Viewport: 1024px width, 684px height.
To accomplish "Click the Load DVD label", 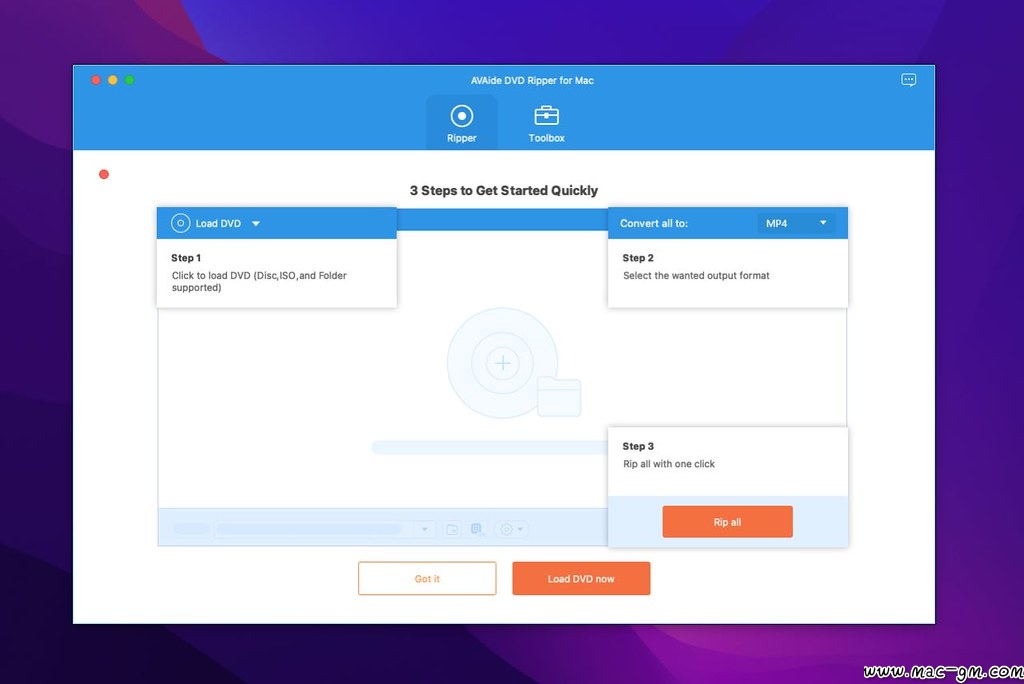I will point(218,223).
